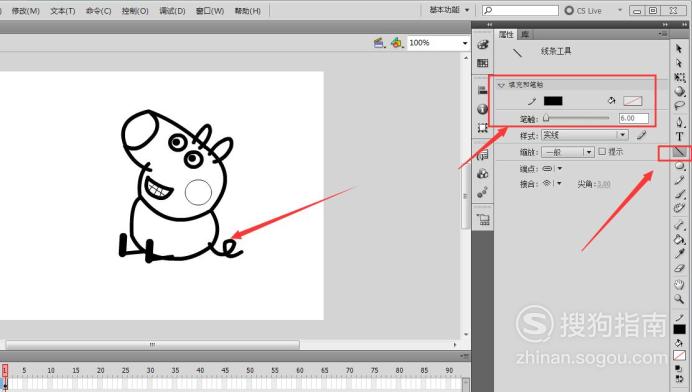Click the edit stroke style pencil icon
692x392 pixels.
click(x=641, y=135)
